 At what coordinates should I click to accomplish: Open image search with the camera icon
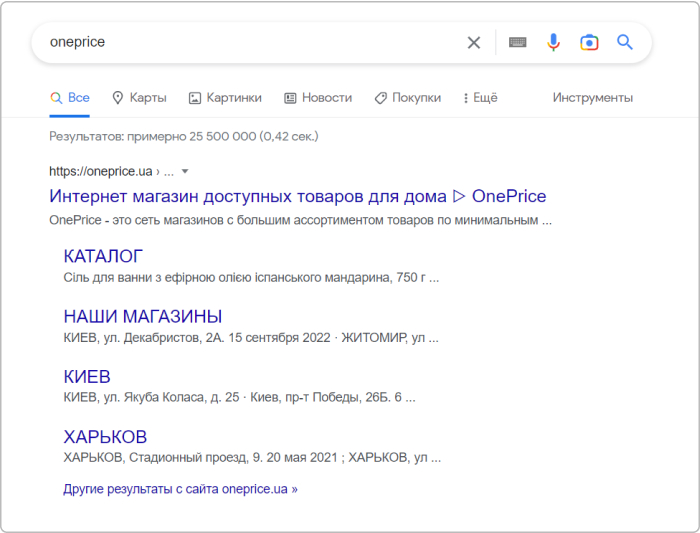pyautogui.click(x=589, y=42)
